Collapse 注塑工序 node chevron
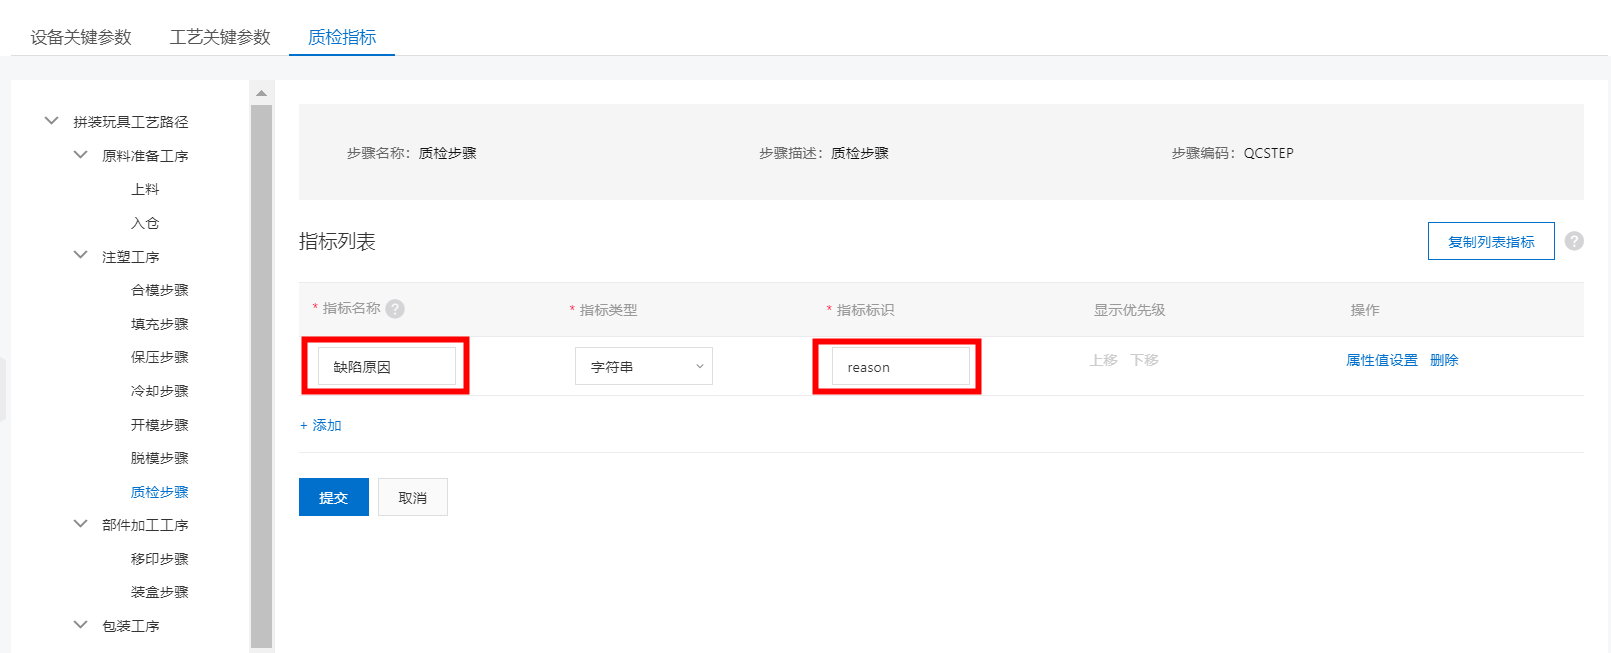This screenshot has height=653, width=1611. pos(81,256)
